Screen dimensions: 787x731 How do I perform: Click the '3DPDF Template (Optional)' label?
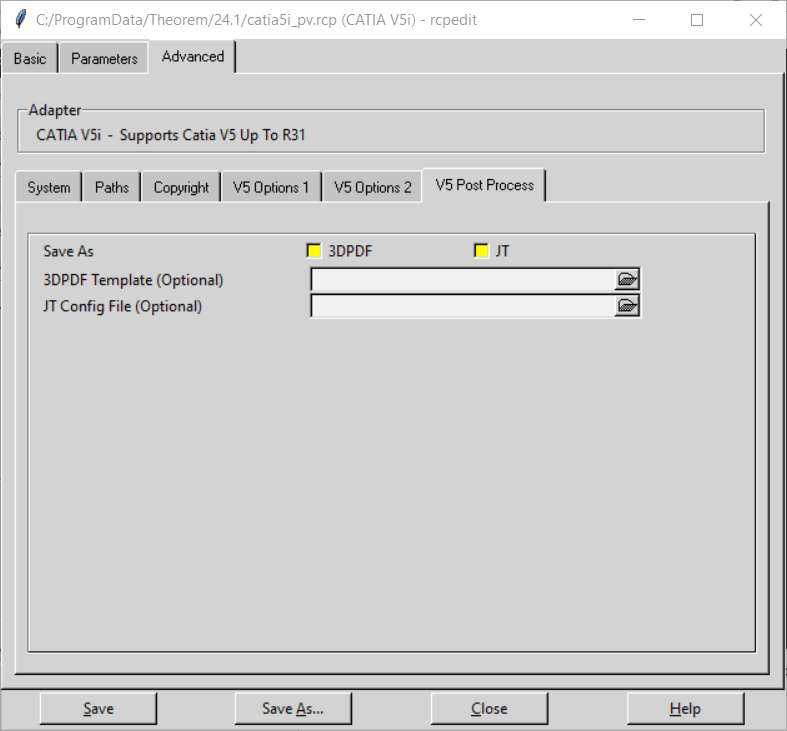click(133, 280)
